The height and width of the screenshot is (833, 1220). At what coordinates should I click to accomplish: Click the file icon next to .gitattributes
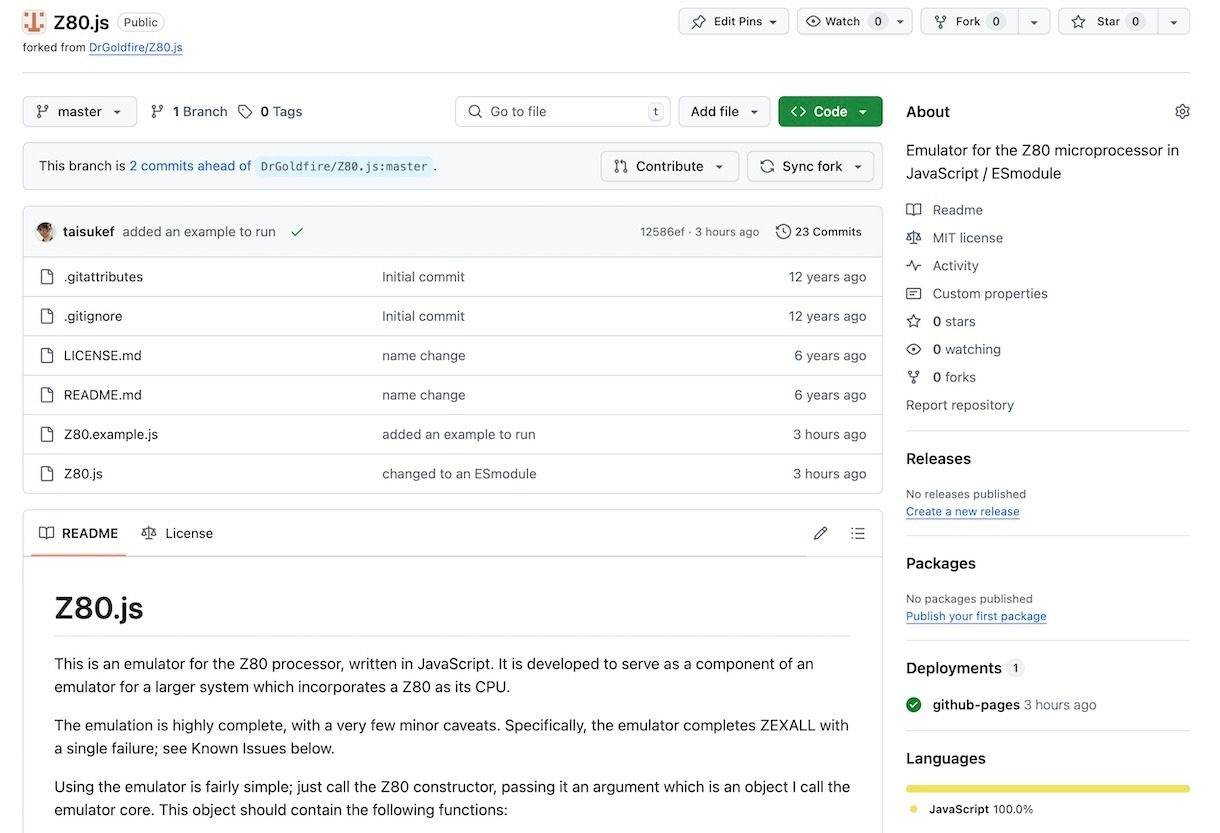(x=46, y=277)
